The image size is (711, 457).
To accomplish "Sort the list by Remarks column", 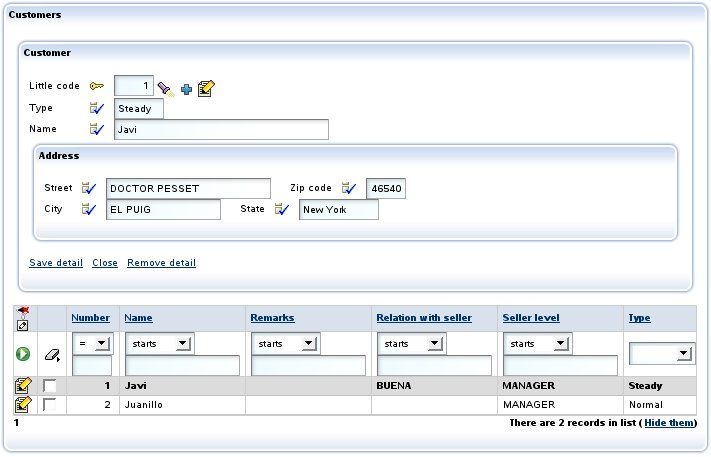I will pyautogui.click(x=272, y=318).
